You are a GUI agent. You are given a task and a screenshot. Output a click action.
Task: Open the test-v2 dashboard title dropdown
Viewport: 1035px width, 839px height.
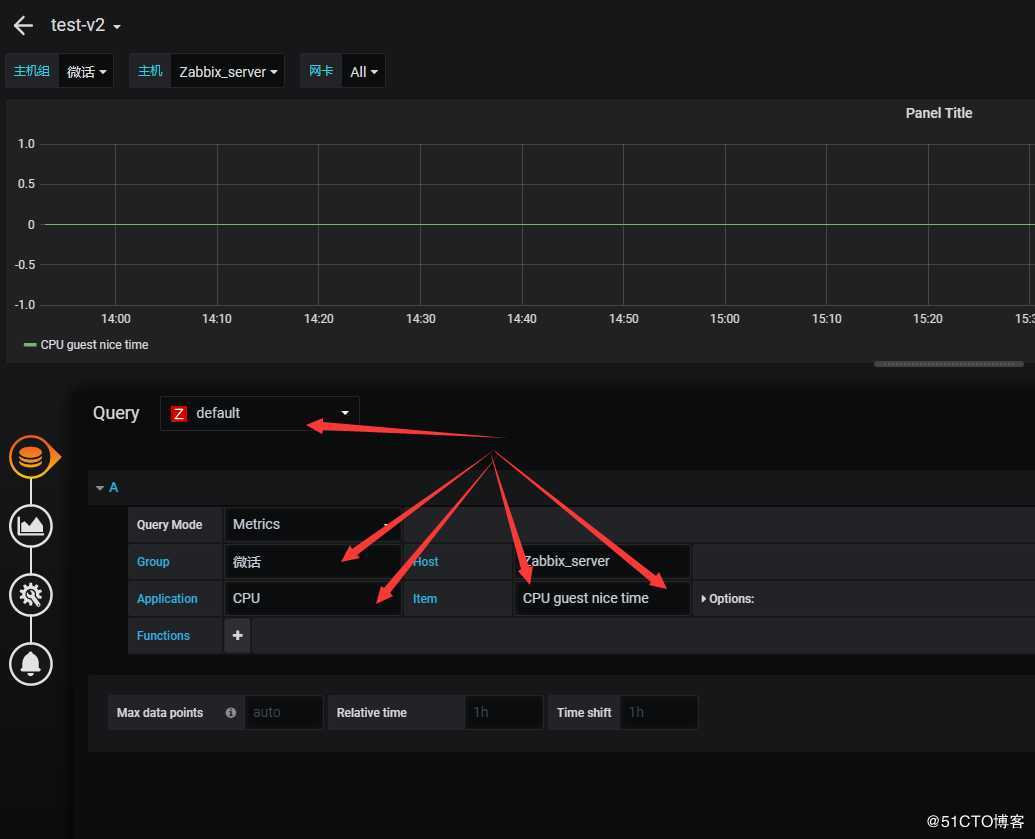(x=85, y=26)
